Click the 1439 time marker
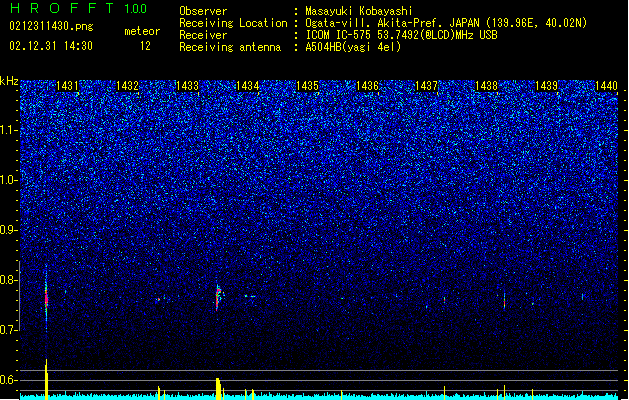The height and width of the screenshot is (400, 629). click(x=546, y=86)
